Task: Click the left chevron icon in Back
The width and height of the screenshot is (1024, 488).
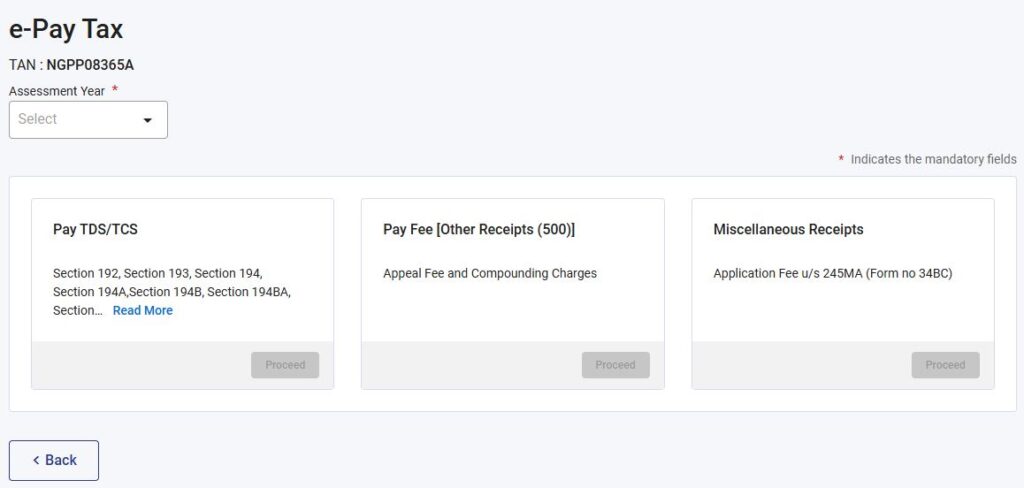Action: tap(36, 460)
